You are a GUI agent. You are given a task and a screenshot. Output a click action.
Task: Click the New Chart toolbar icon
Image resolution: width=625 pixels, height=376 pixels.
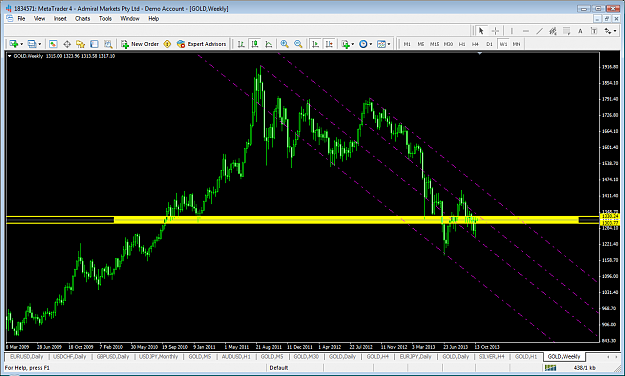14,44
